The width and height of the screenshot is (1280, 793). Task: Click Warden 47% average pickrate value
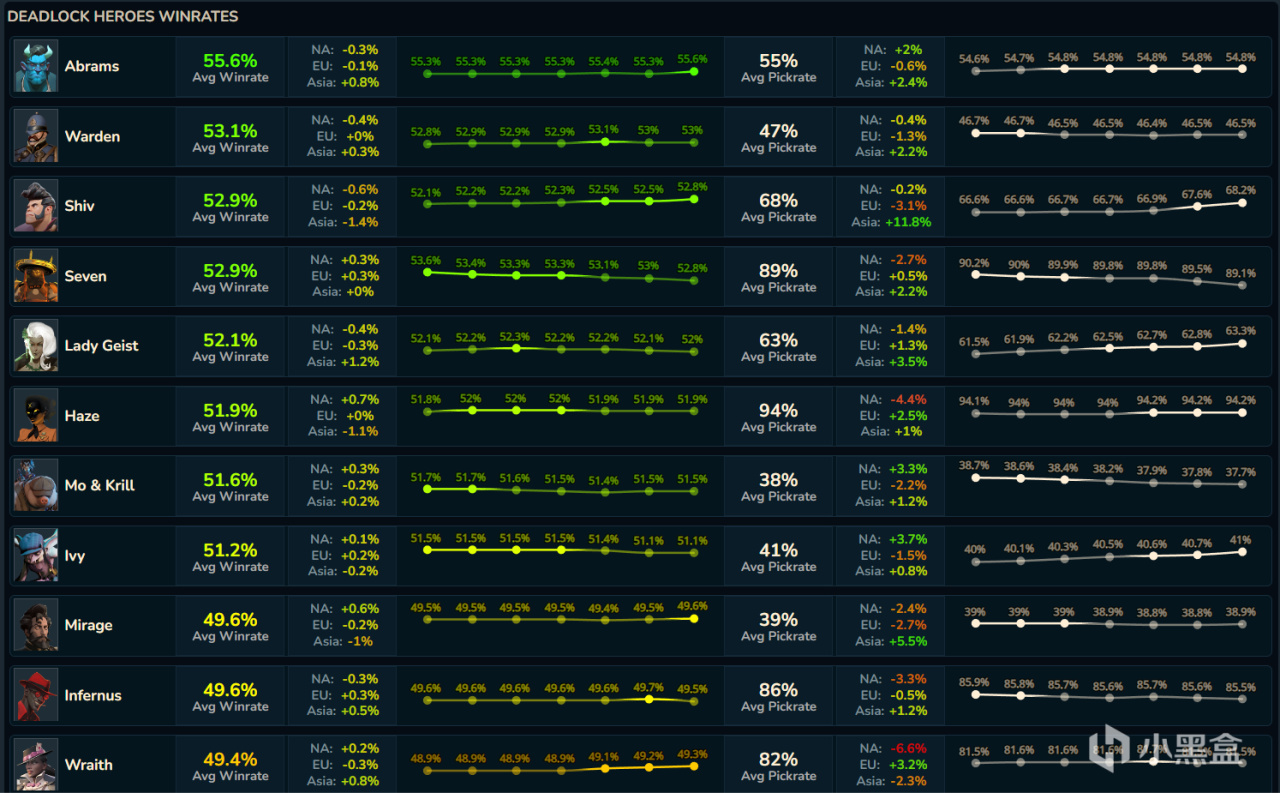click(x=778, y=130)
